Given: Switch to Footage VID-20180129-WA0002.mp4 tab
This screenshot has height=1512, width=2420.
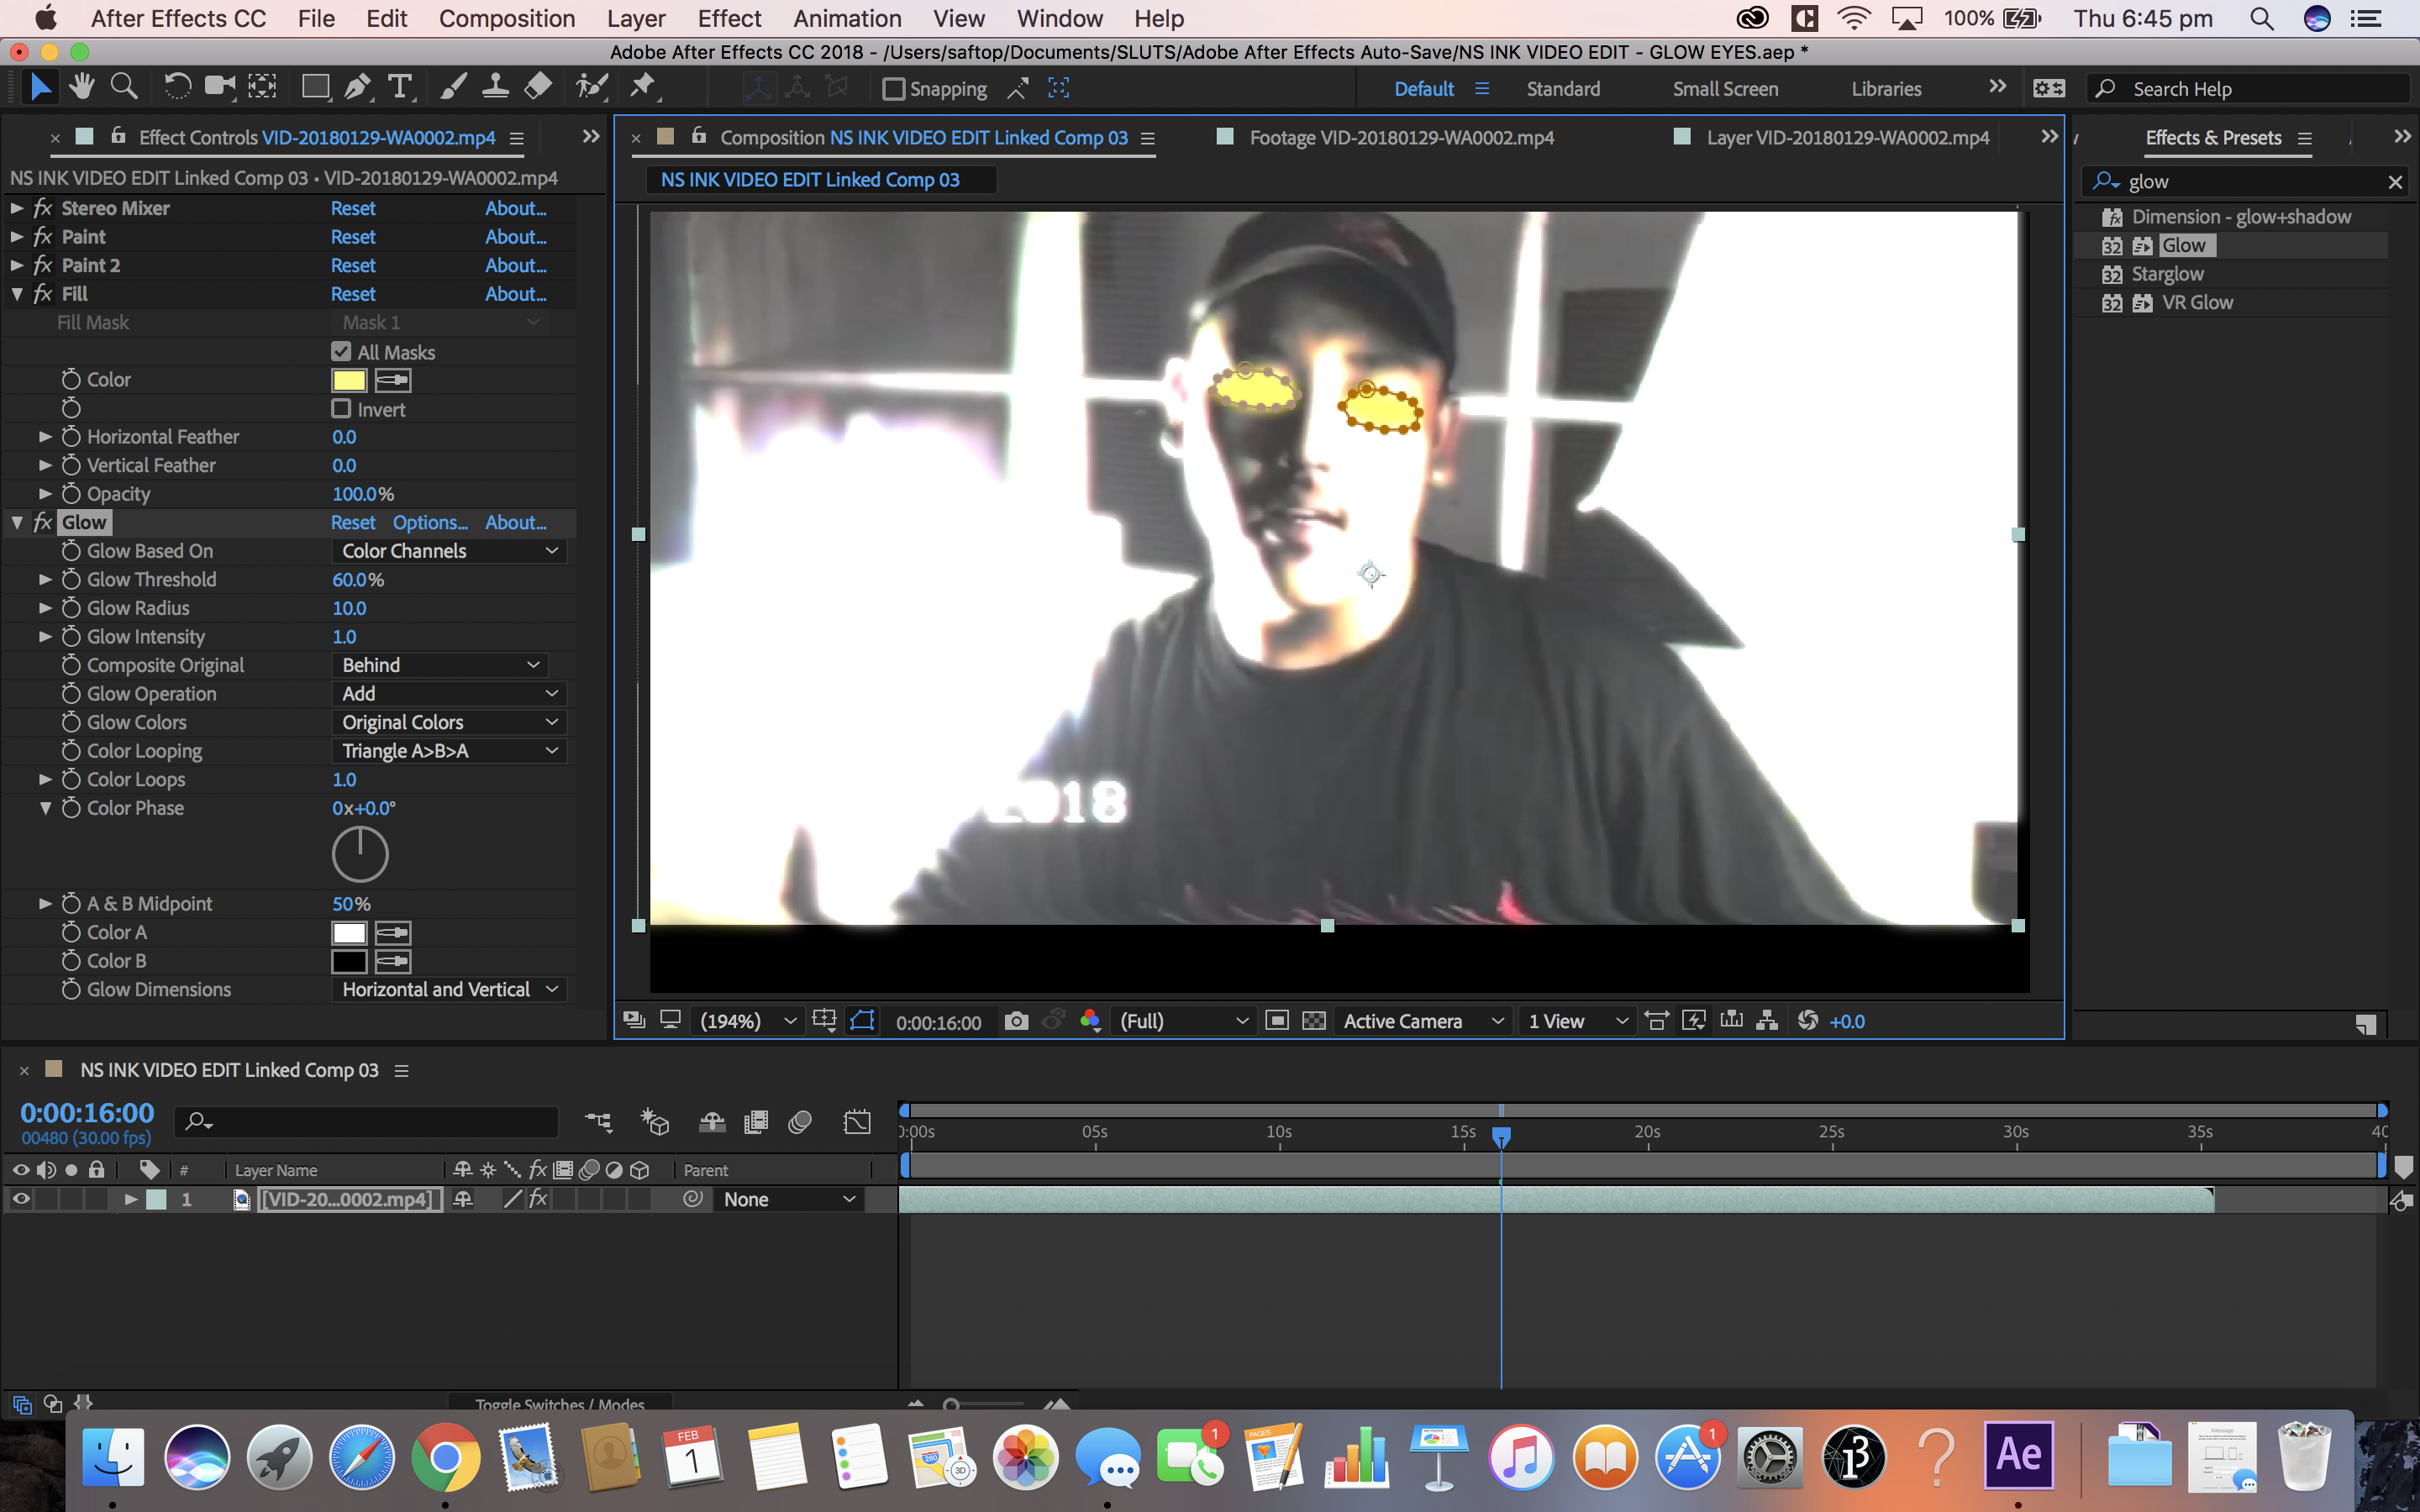Looking at the screenshot, I should [x=1400, y=138].
